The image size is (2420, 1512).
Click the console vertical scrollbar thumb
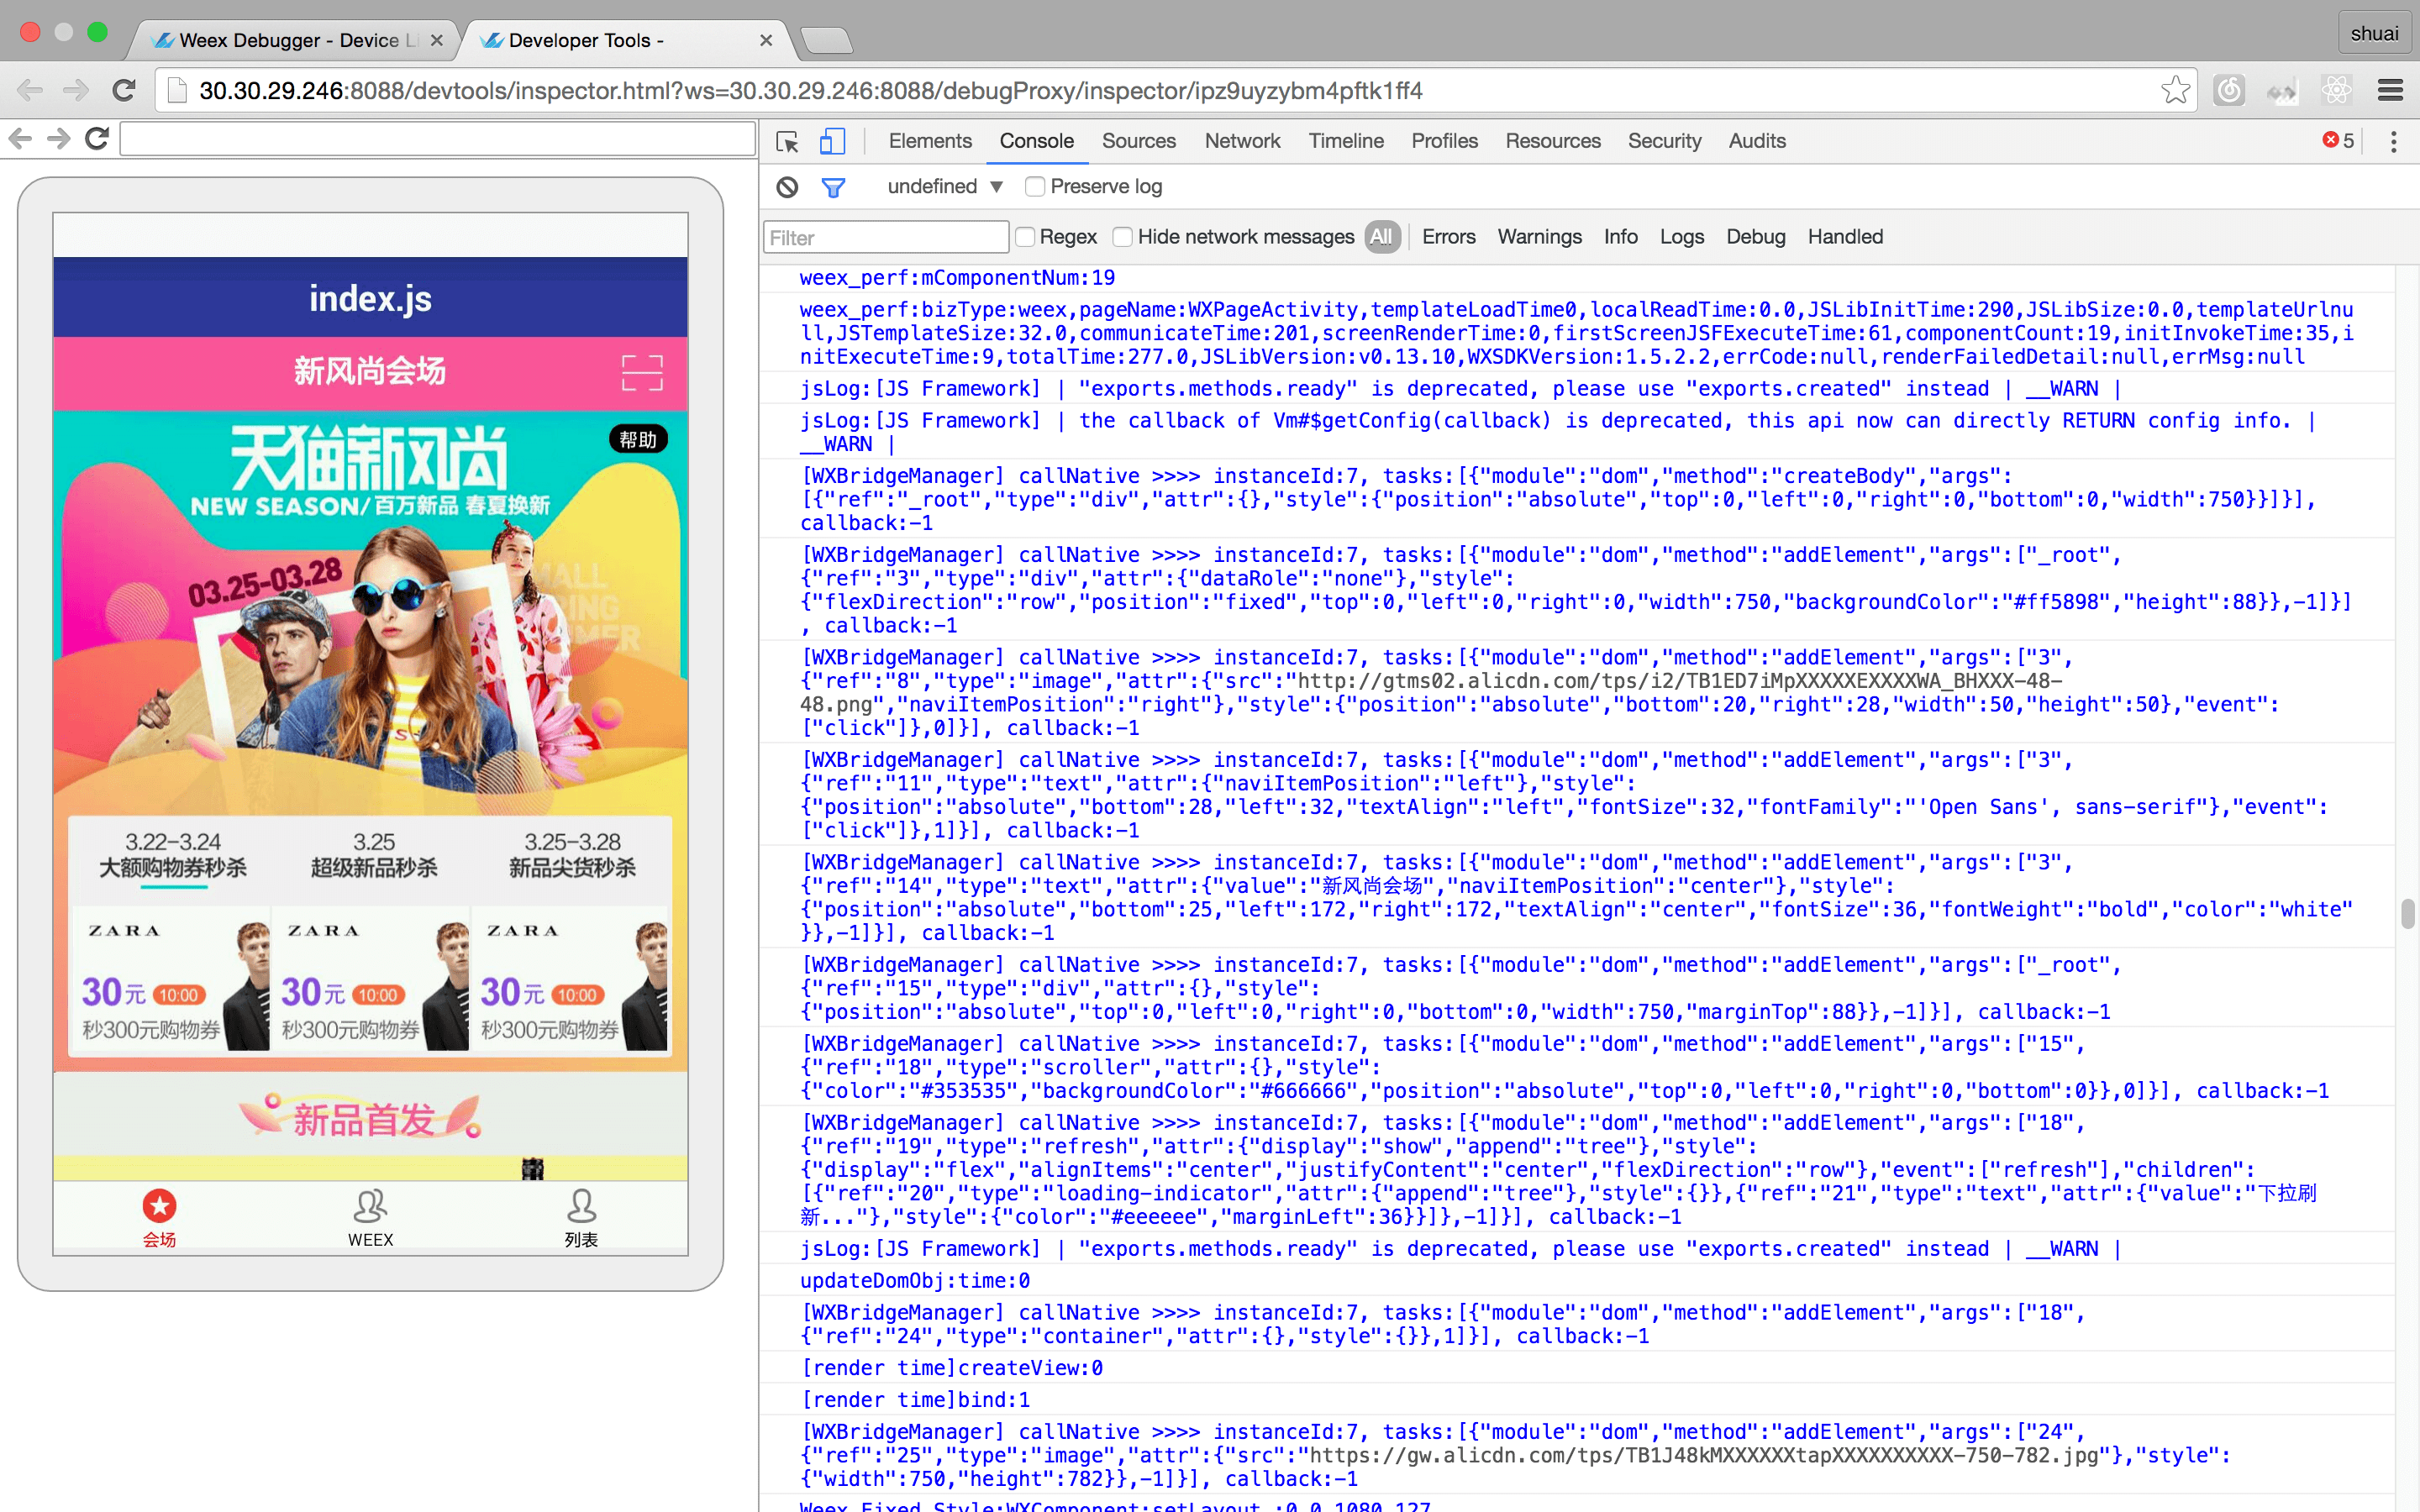[2407, 914]
